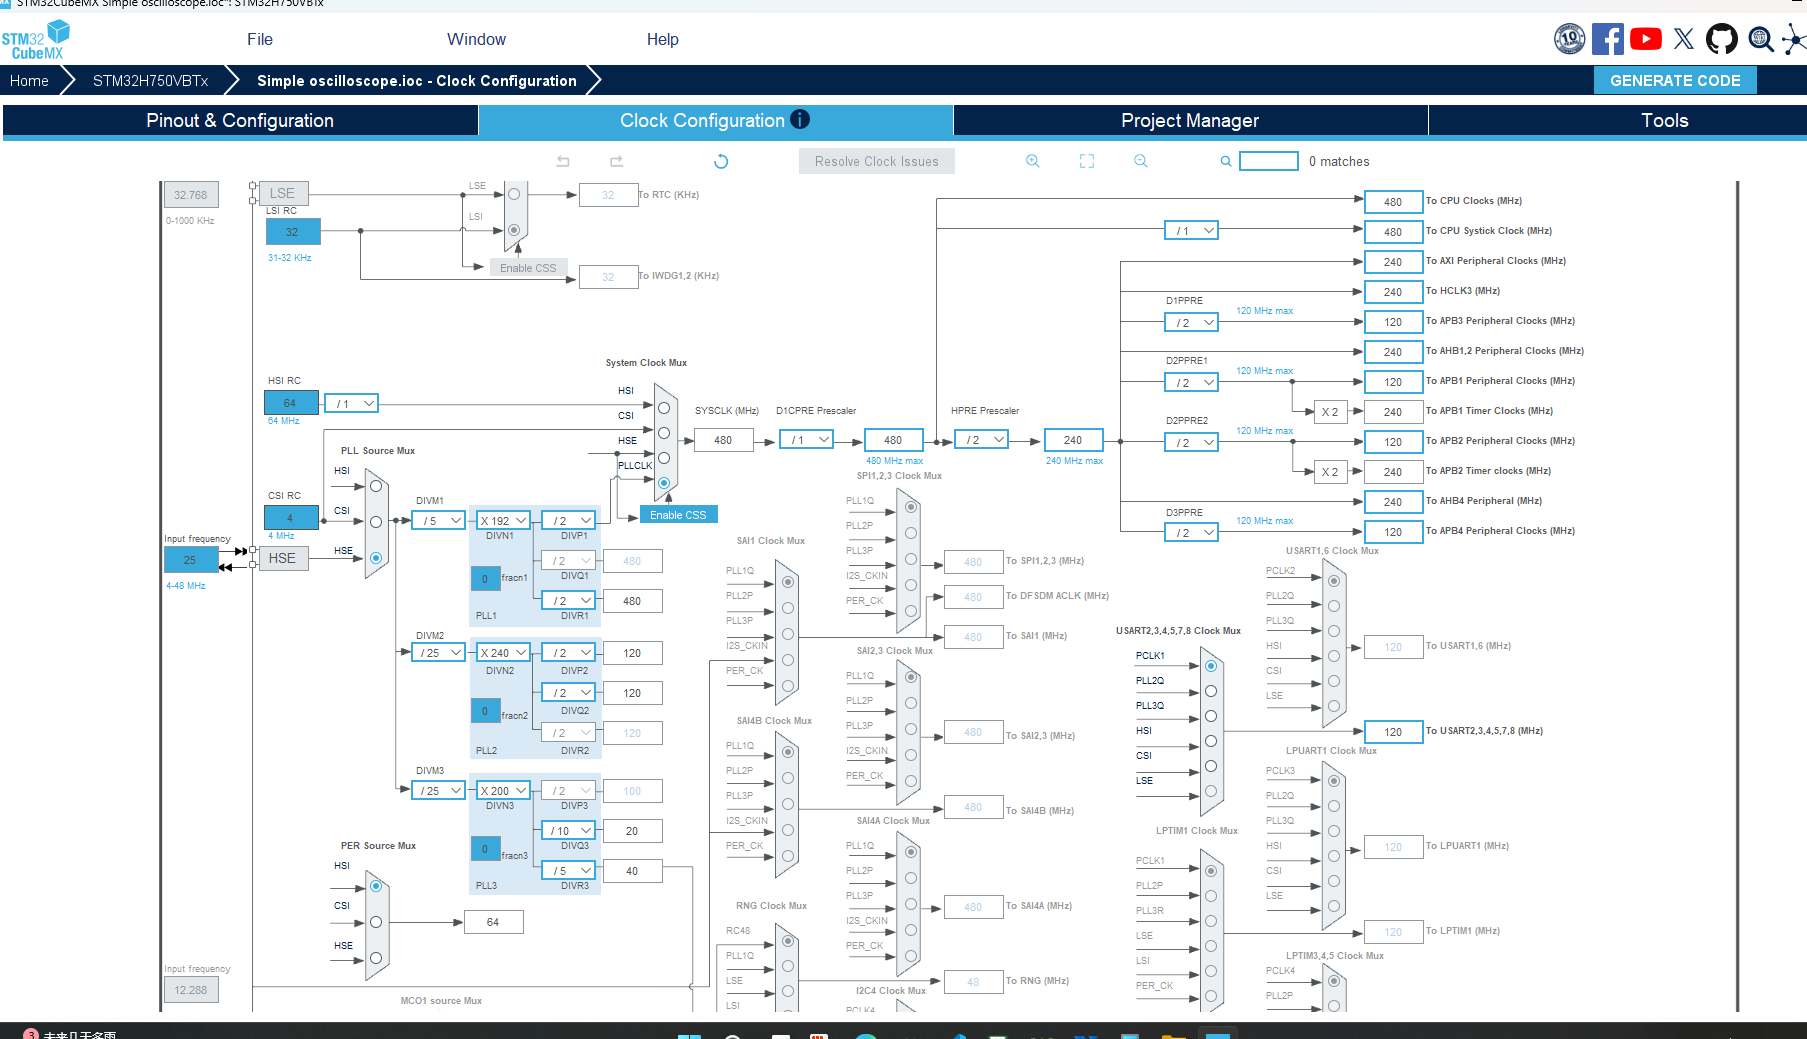The height and width of the screenshot is (1039, 1807).
Task: Open the GitHub icon link
Action: coord(1722,39)
